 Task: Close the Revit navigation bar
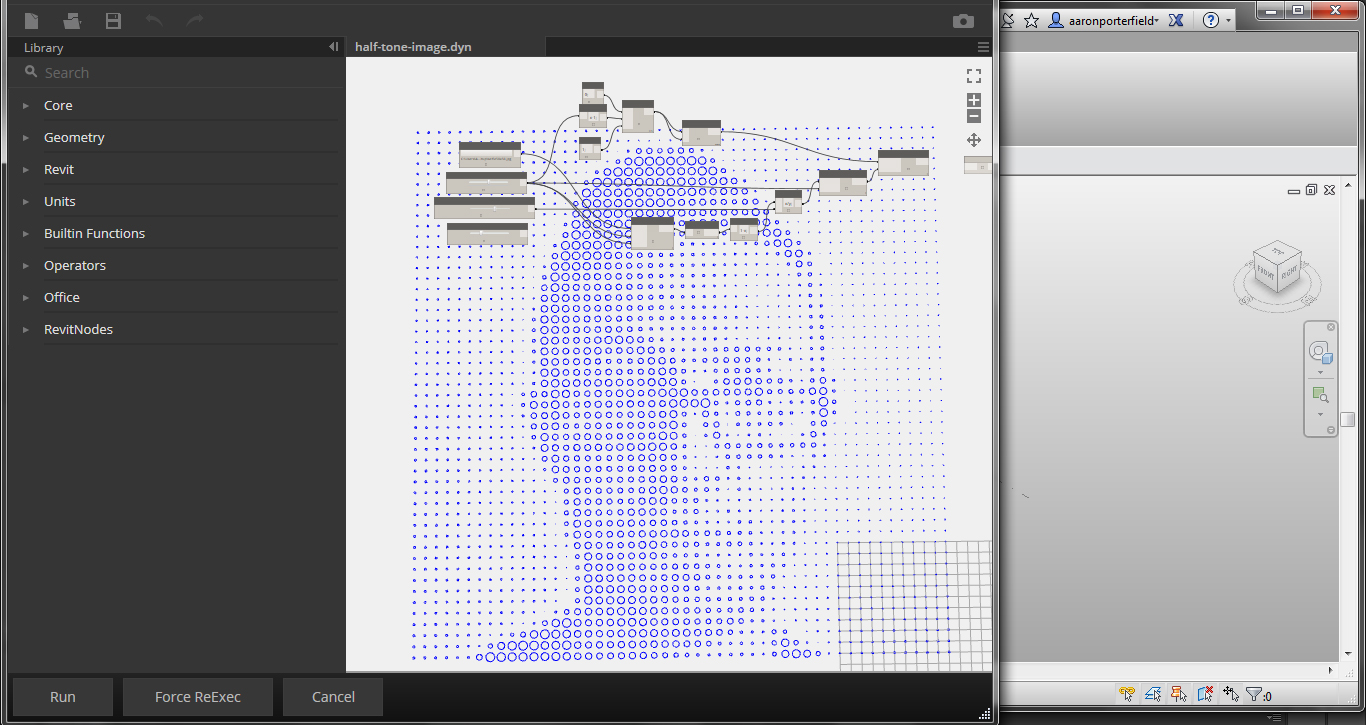(x=1331, y=327)
